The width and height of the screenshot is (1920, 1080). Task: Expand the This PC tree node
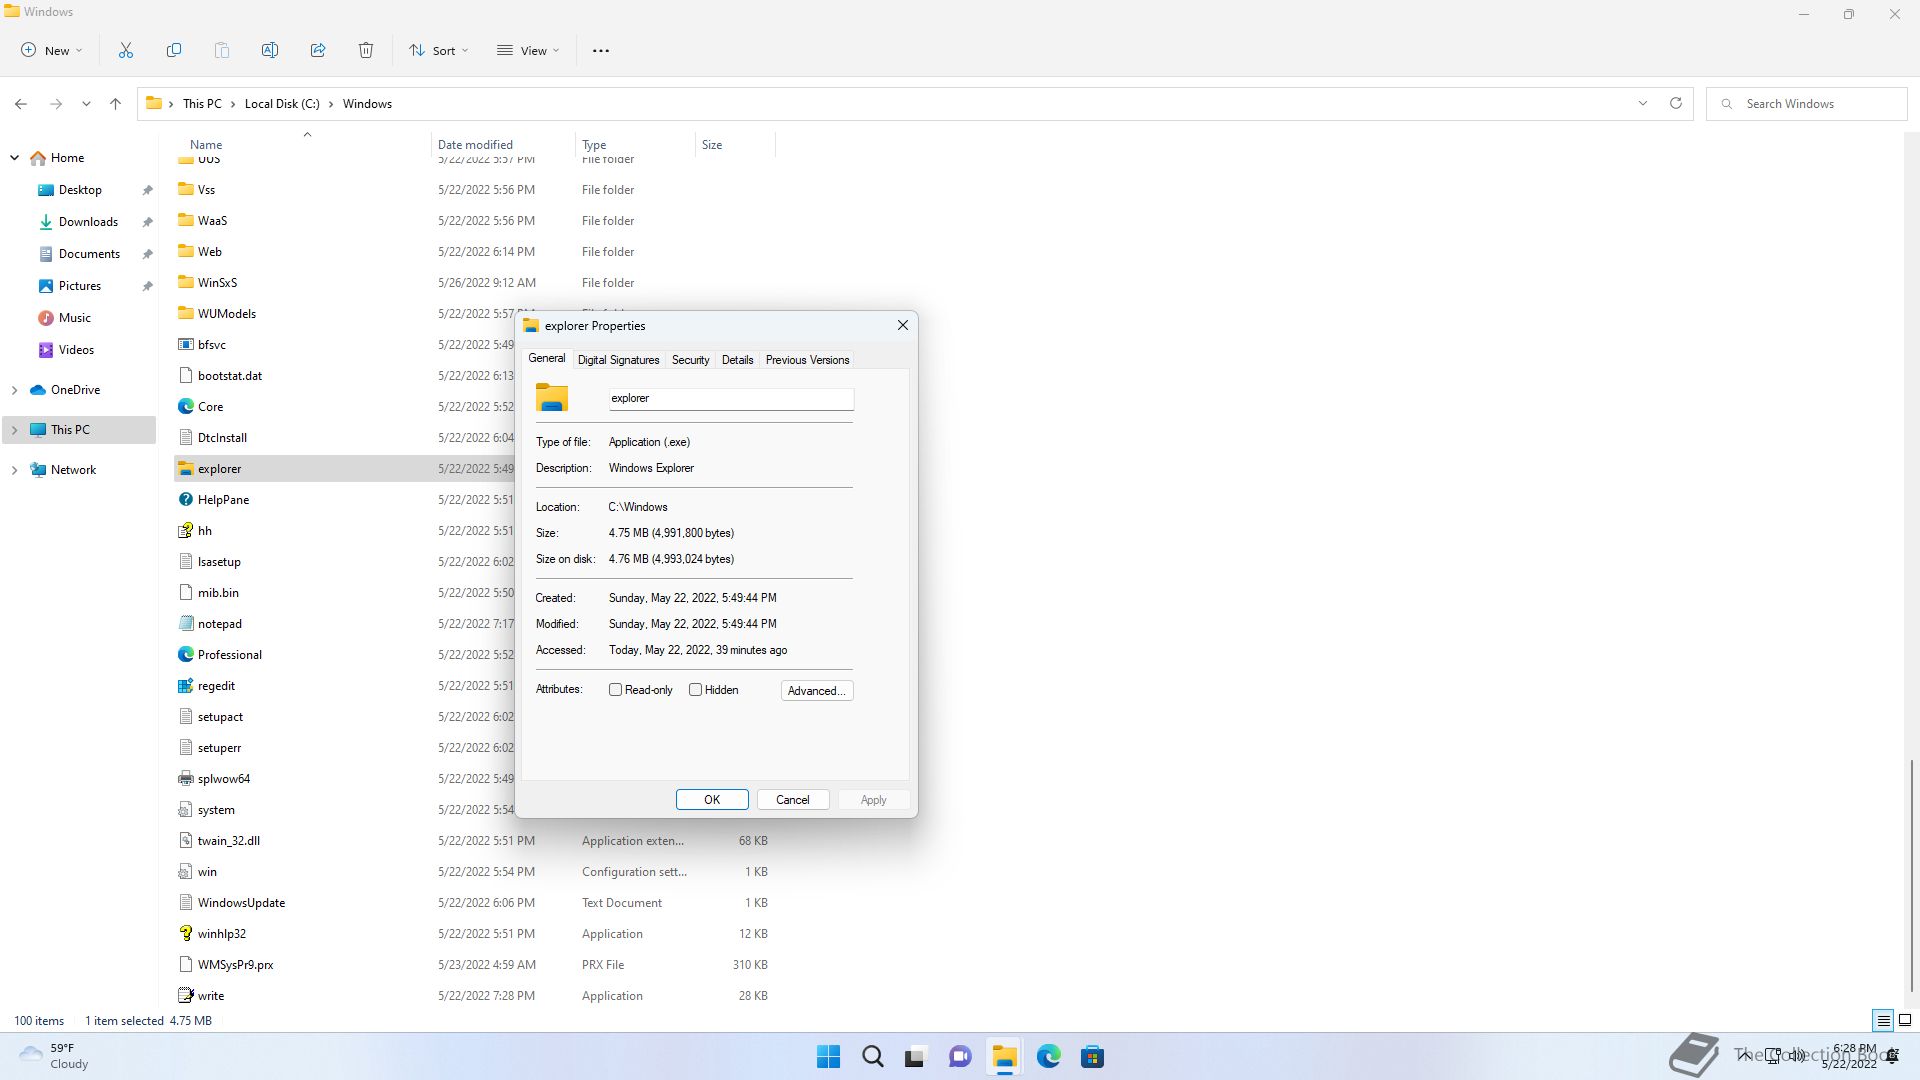14,430
